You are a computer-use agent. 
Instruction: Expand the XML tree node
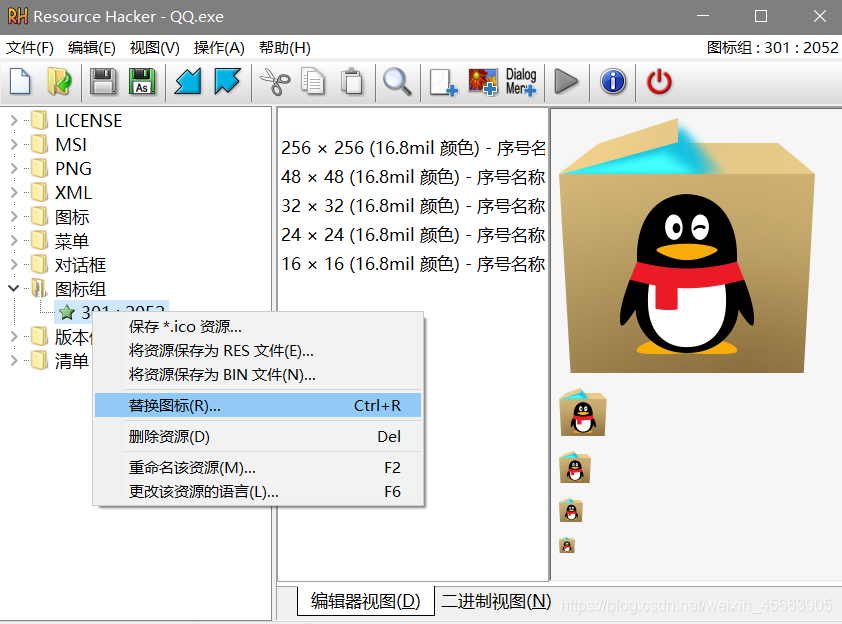[14, 192]
